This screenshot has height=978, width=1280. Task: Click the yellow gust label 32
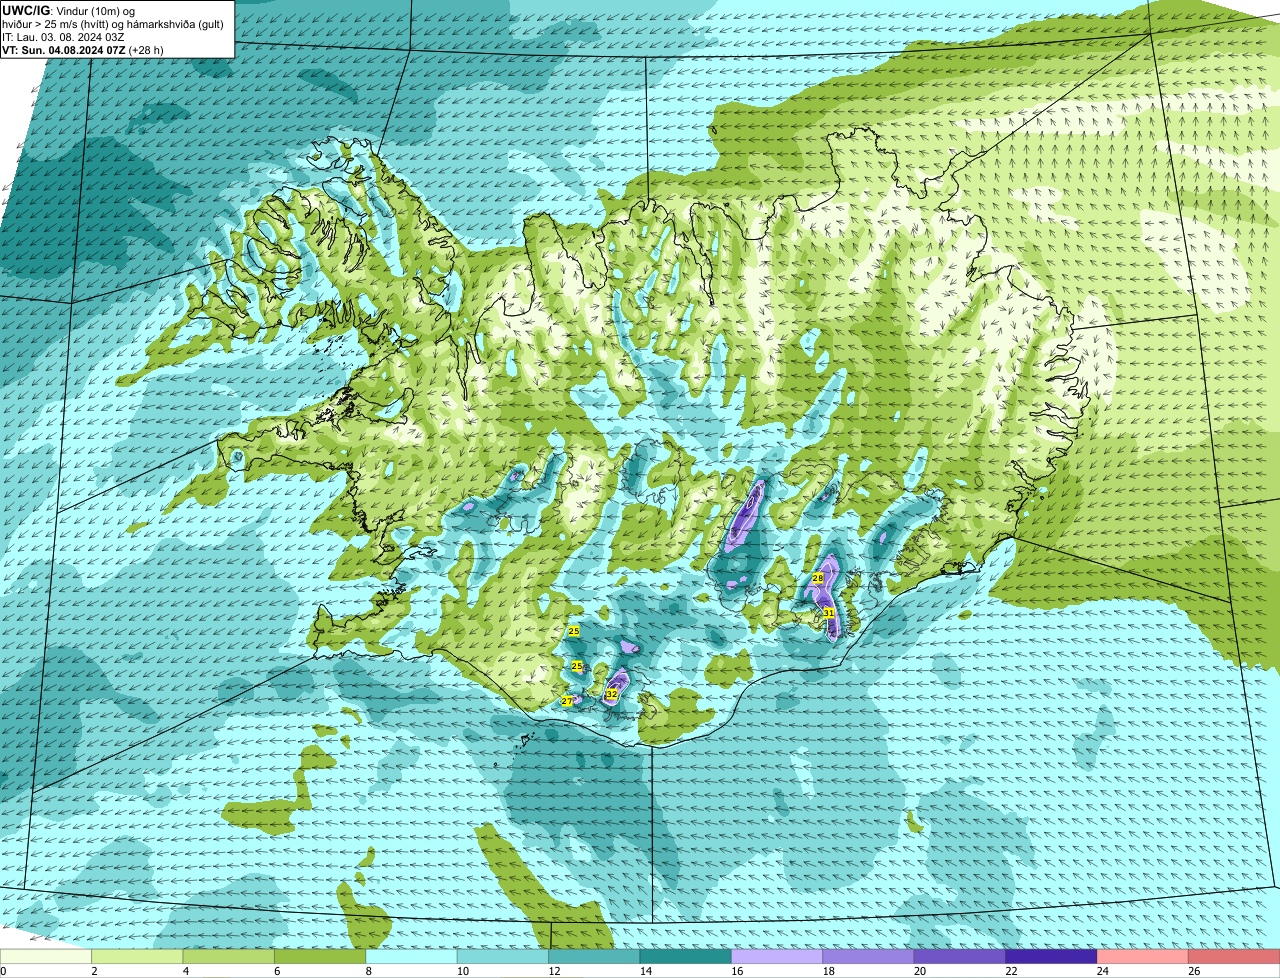coord(612,693)
